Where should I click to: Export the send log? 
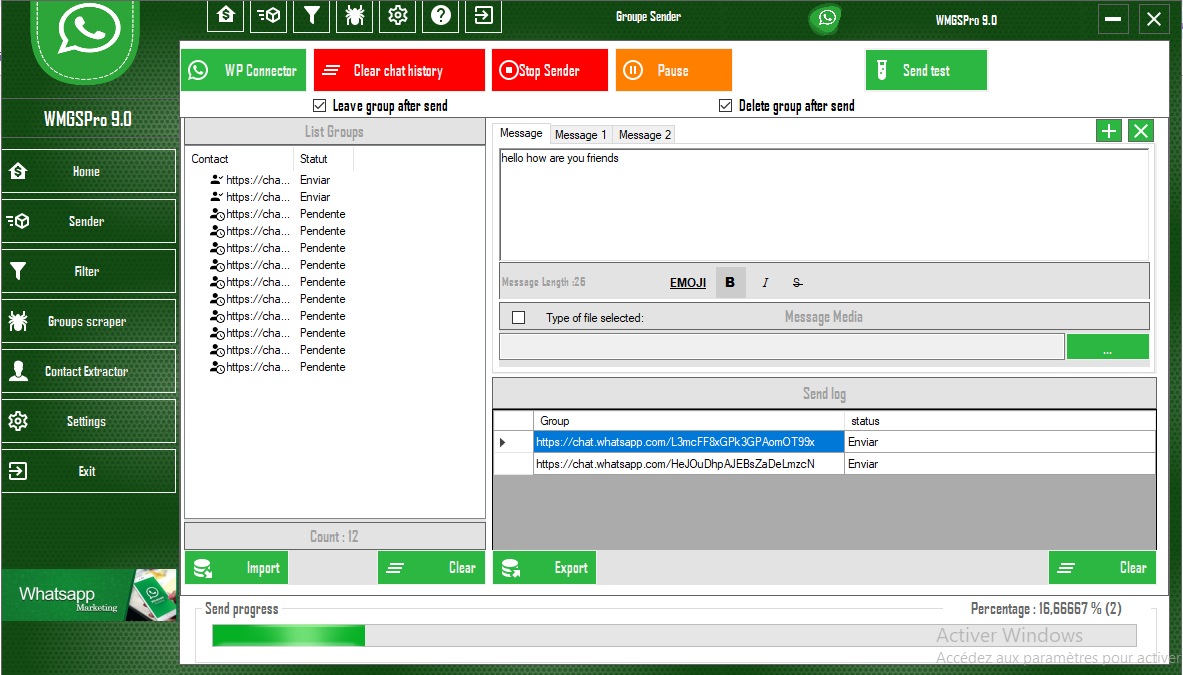[x=545, y=568]
